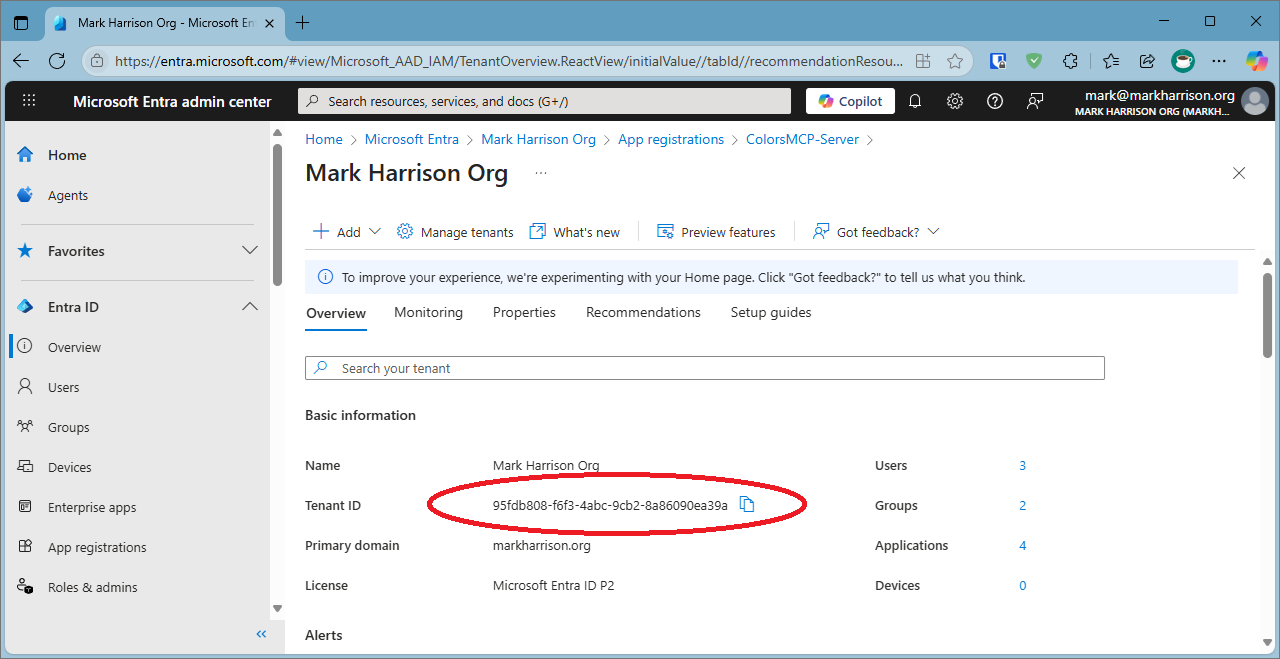
Task: Open App registrations breadcrumb link
Action: pyautogui.click(x=670, y=140)
